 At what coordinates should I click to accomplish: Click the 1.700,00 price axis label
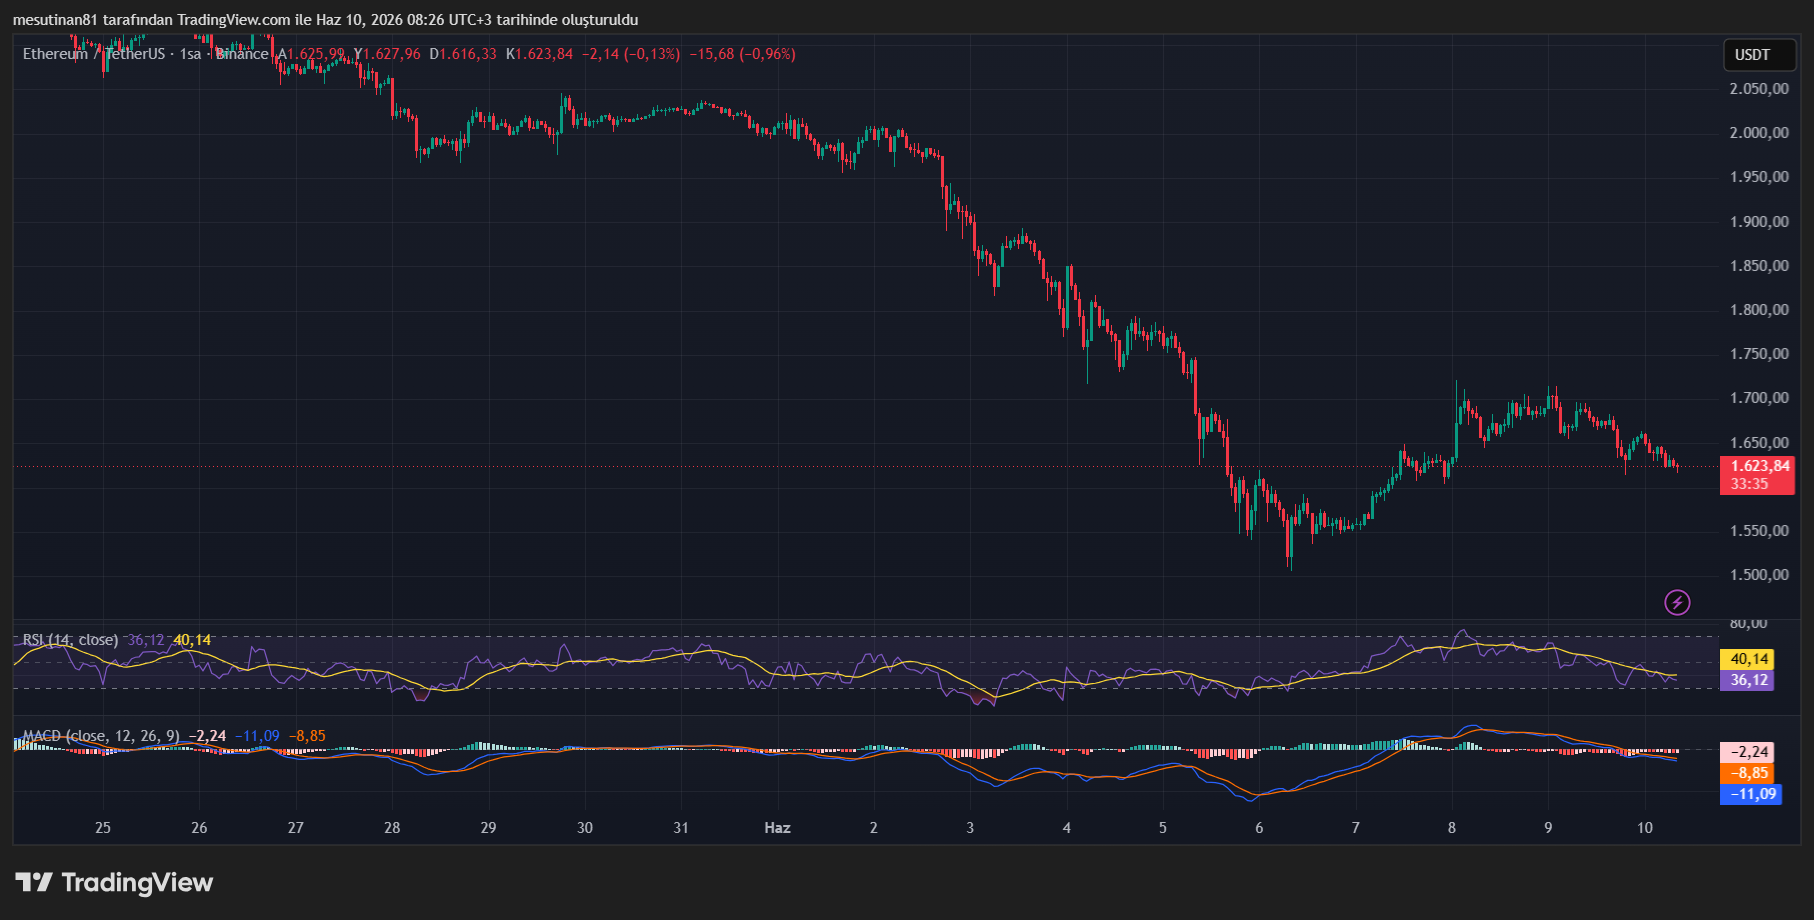[1759, 398]
